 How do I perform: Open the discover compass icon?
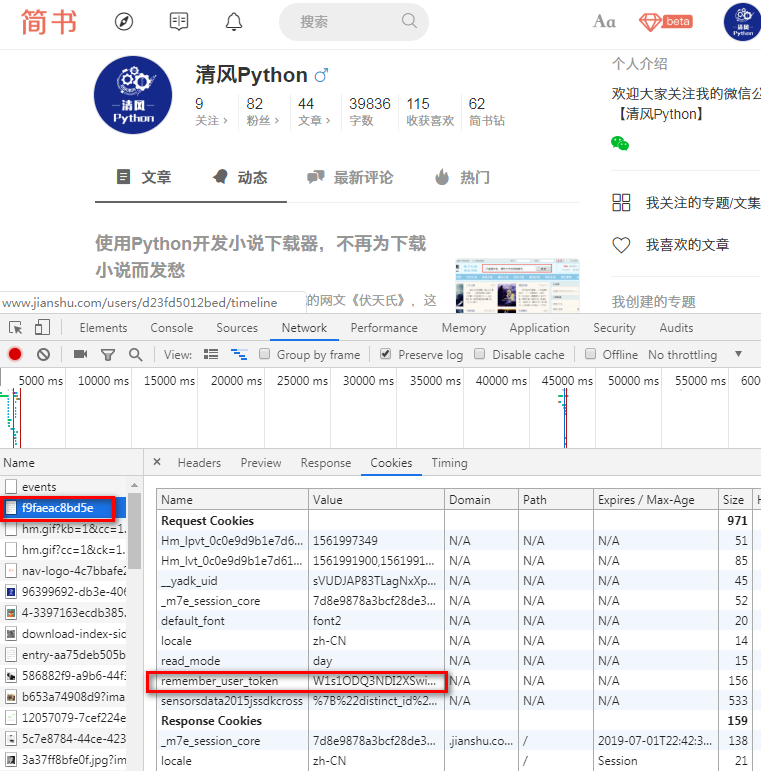[124, 22]
